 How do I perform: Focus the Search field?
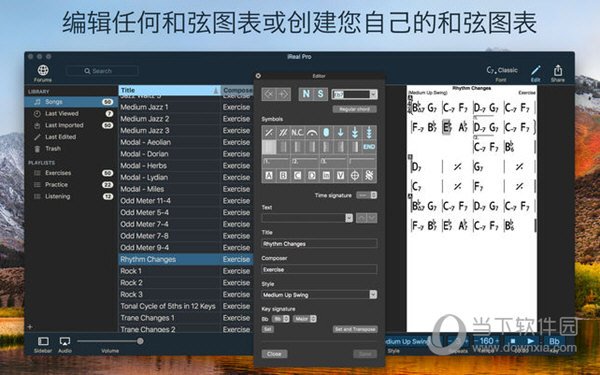[x=102, y=71]
